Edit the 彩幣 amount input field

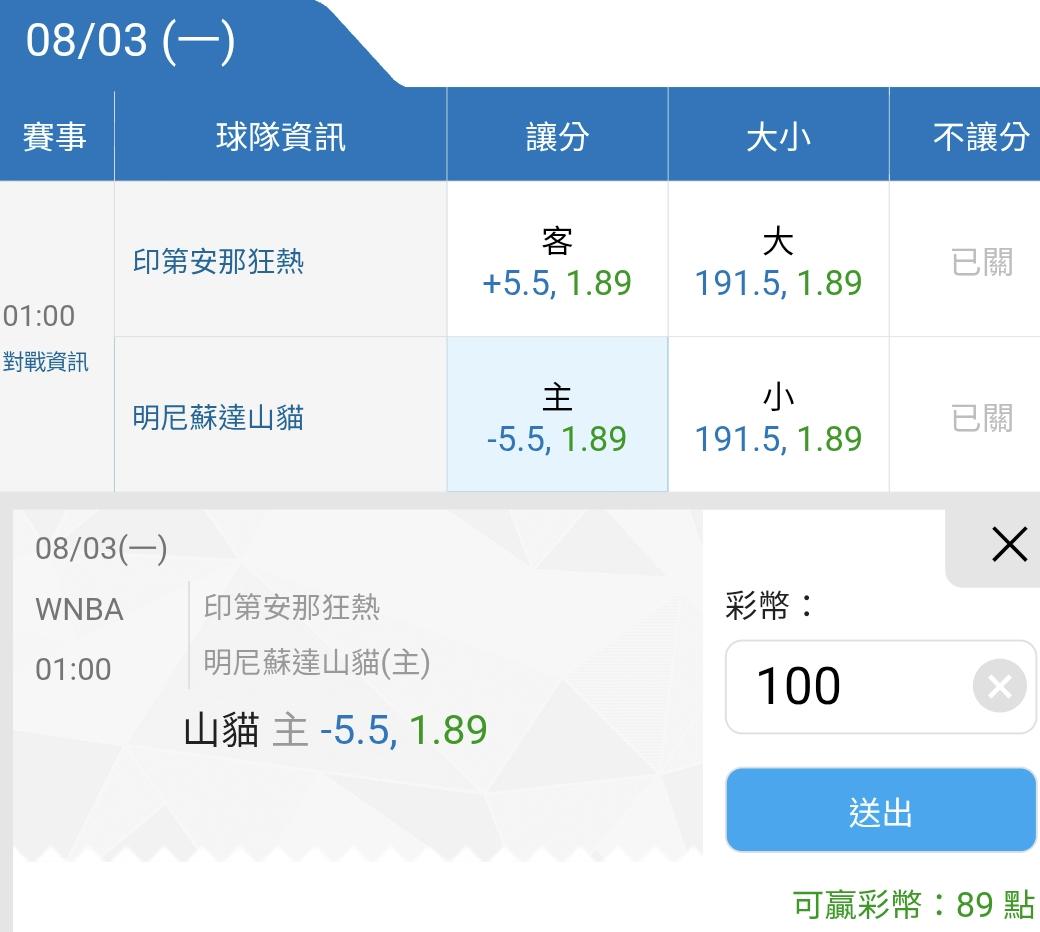click(x=880, y=687)
